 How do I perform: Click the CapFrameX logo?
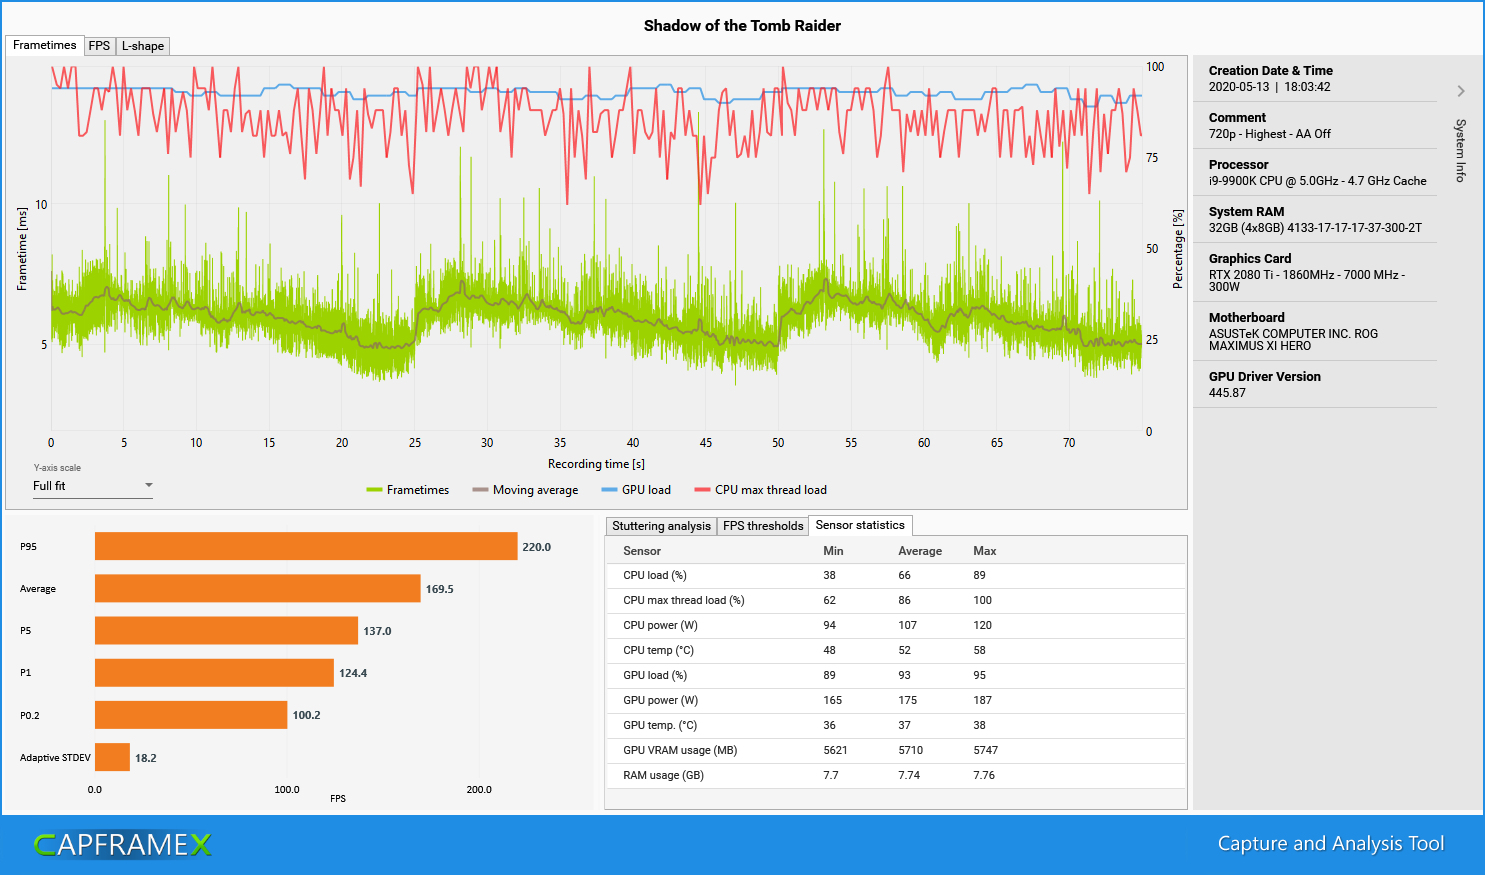[x=123, y=845]
